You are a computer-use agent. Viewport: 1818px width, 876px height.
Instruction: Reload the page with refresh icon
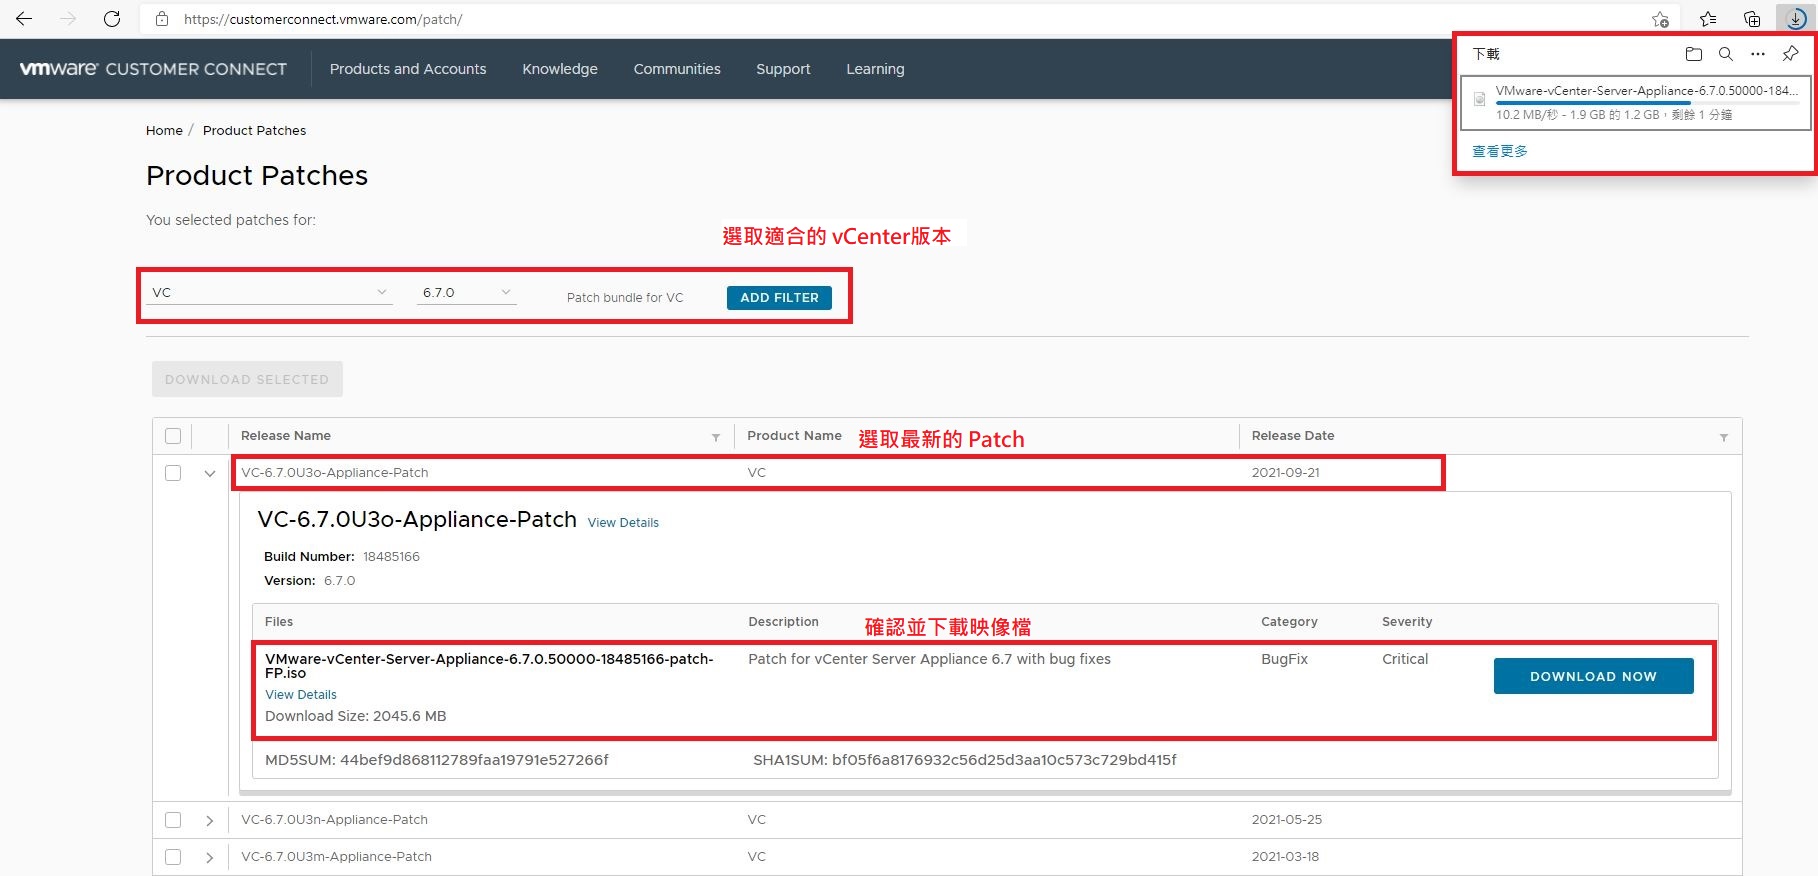(x=112, y=19)
